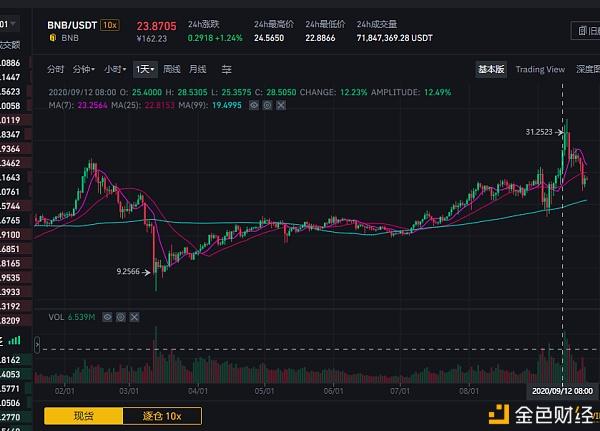Click the 03/01 date on the time axis
This screenshot has width=600, height=431.
129,391
